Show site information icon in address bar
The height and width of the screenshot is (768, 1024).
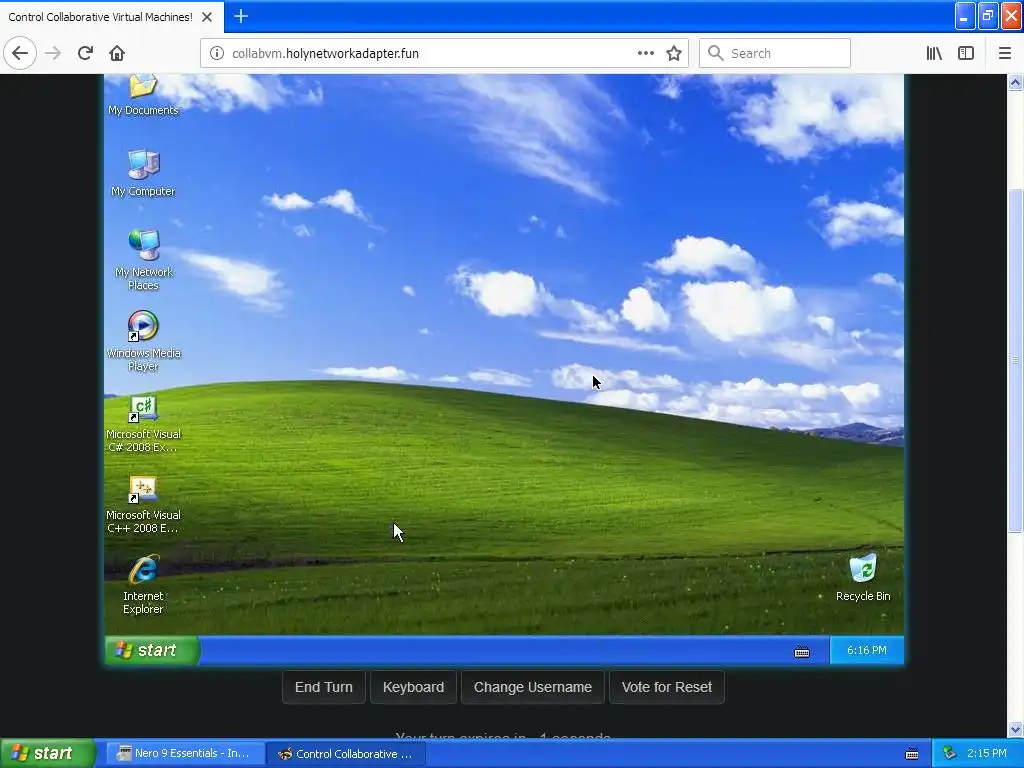point(216,53)
